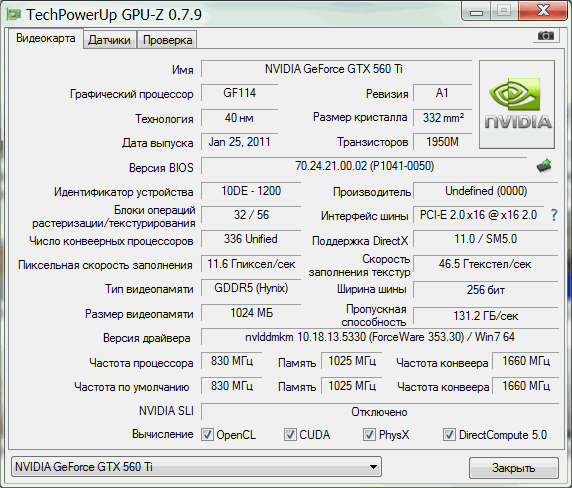This screenshot has height=488, width=572.
Task: Click the 46.5 Гтекстел/сек texture fillrate
Action: 486,264
